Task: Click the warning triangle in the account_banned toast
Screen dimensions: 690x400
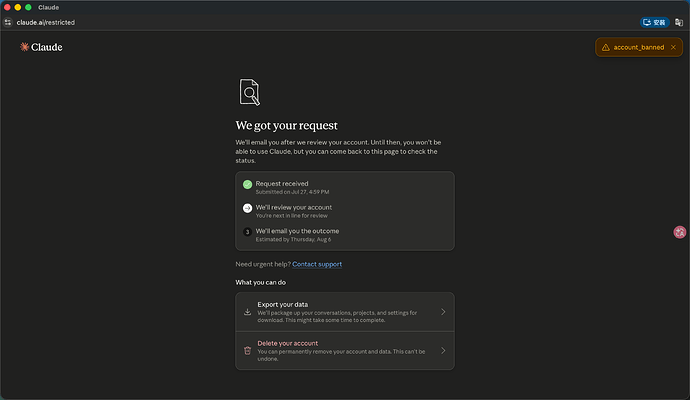Action: pyautogui.click(x=606, y=48)
